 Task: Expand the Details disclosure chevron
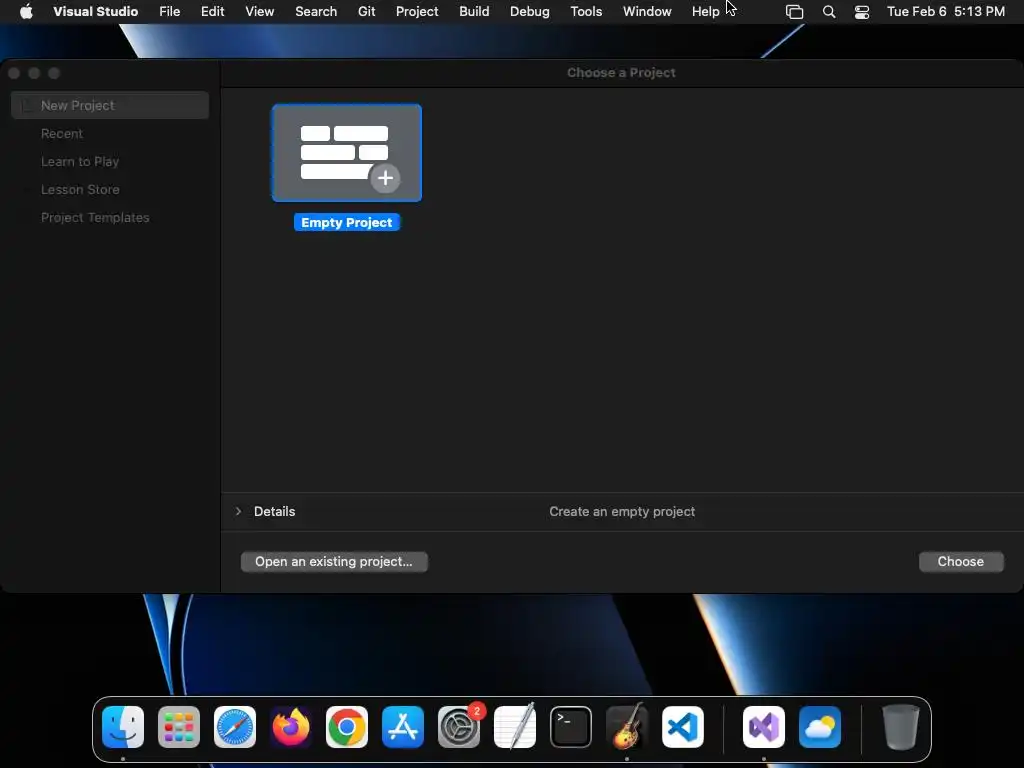point(238,511)
